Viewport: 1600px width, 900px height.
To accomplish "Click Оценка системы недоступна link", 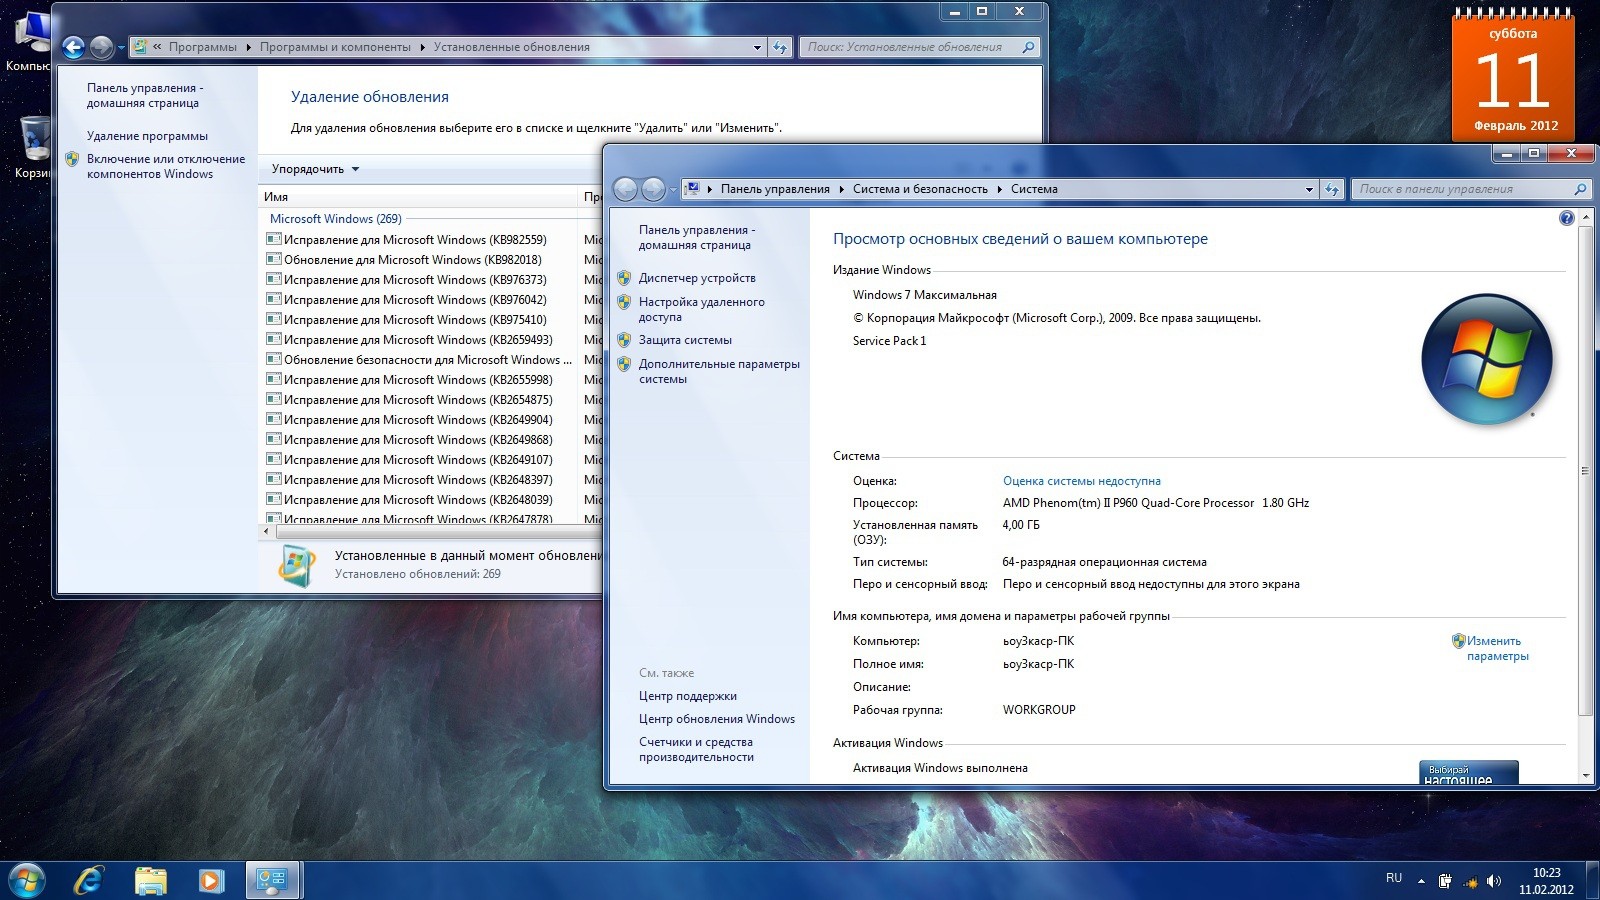I will point(1082,481).
